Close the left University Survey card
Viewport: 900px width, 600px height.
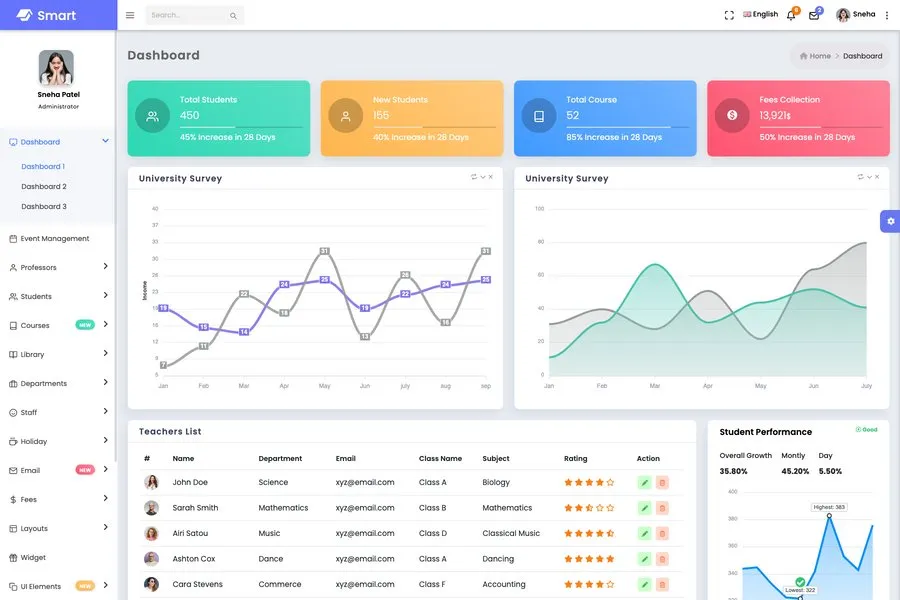[490, 177]
